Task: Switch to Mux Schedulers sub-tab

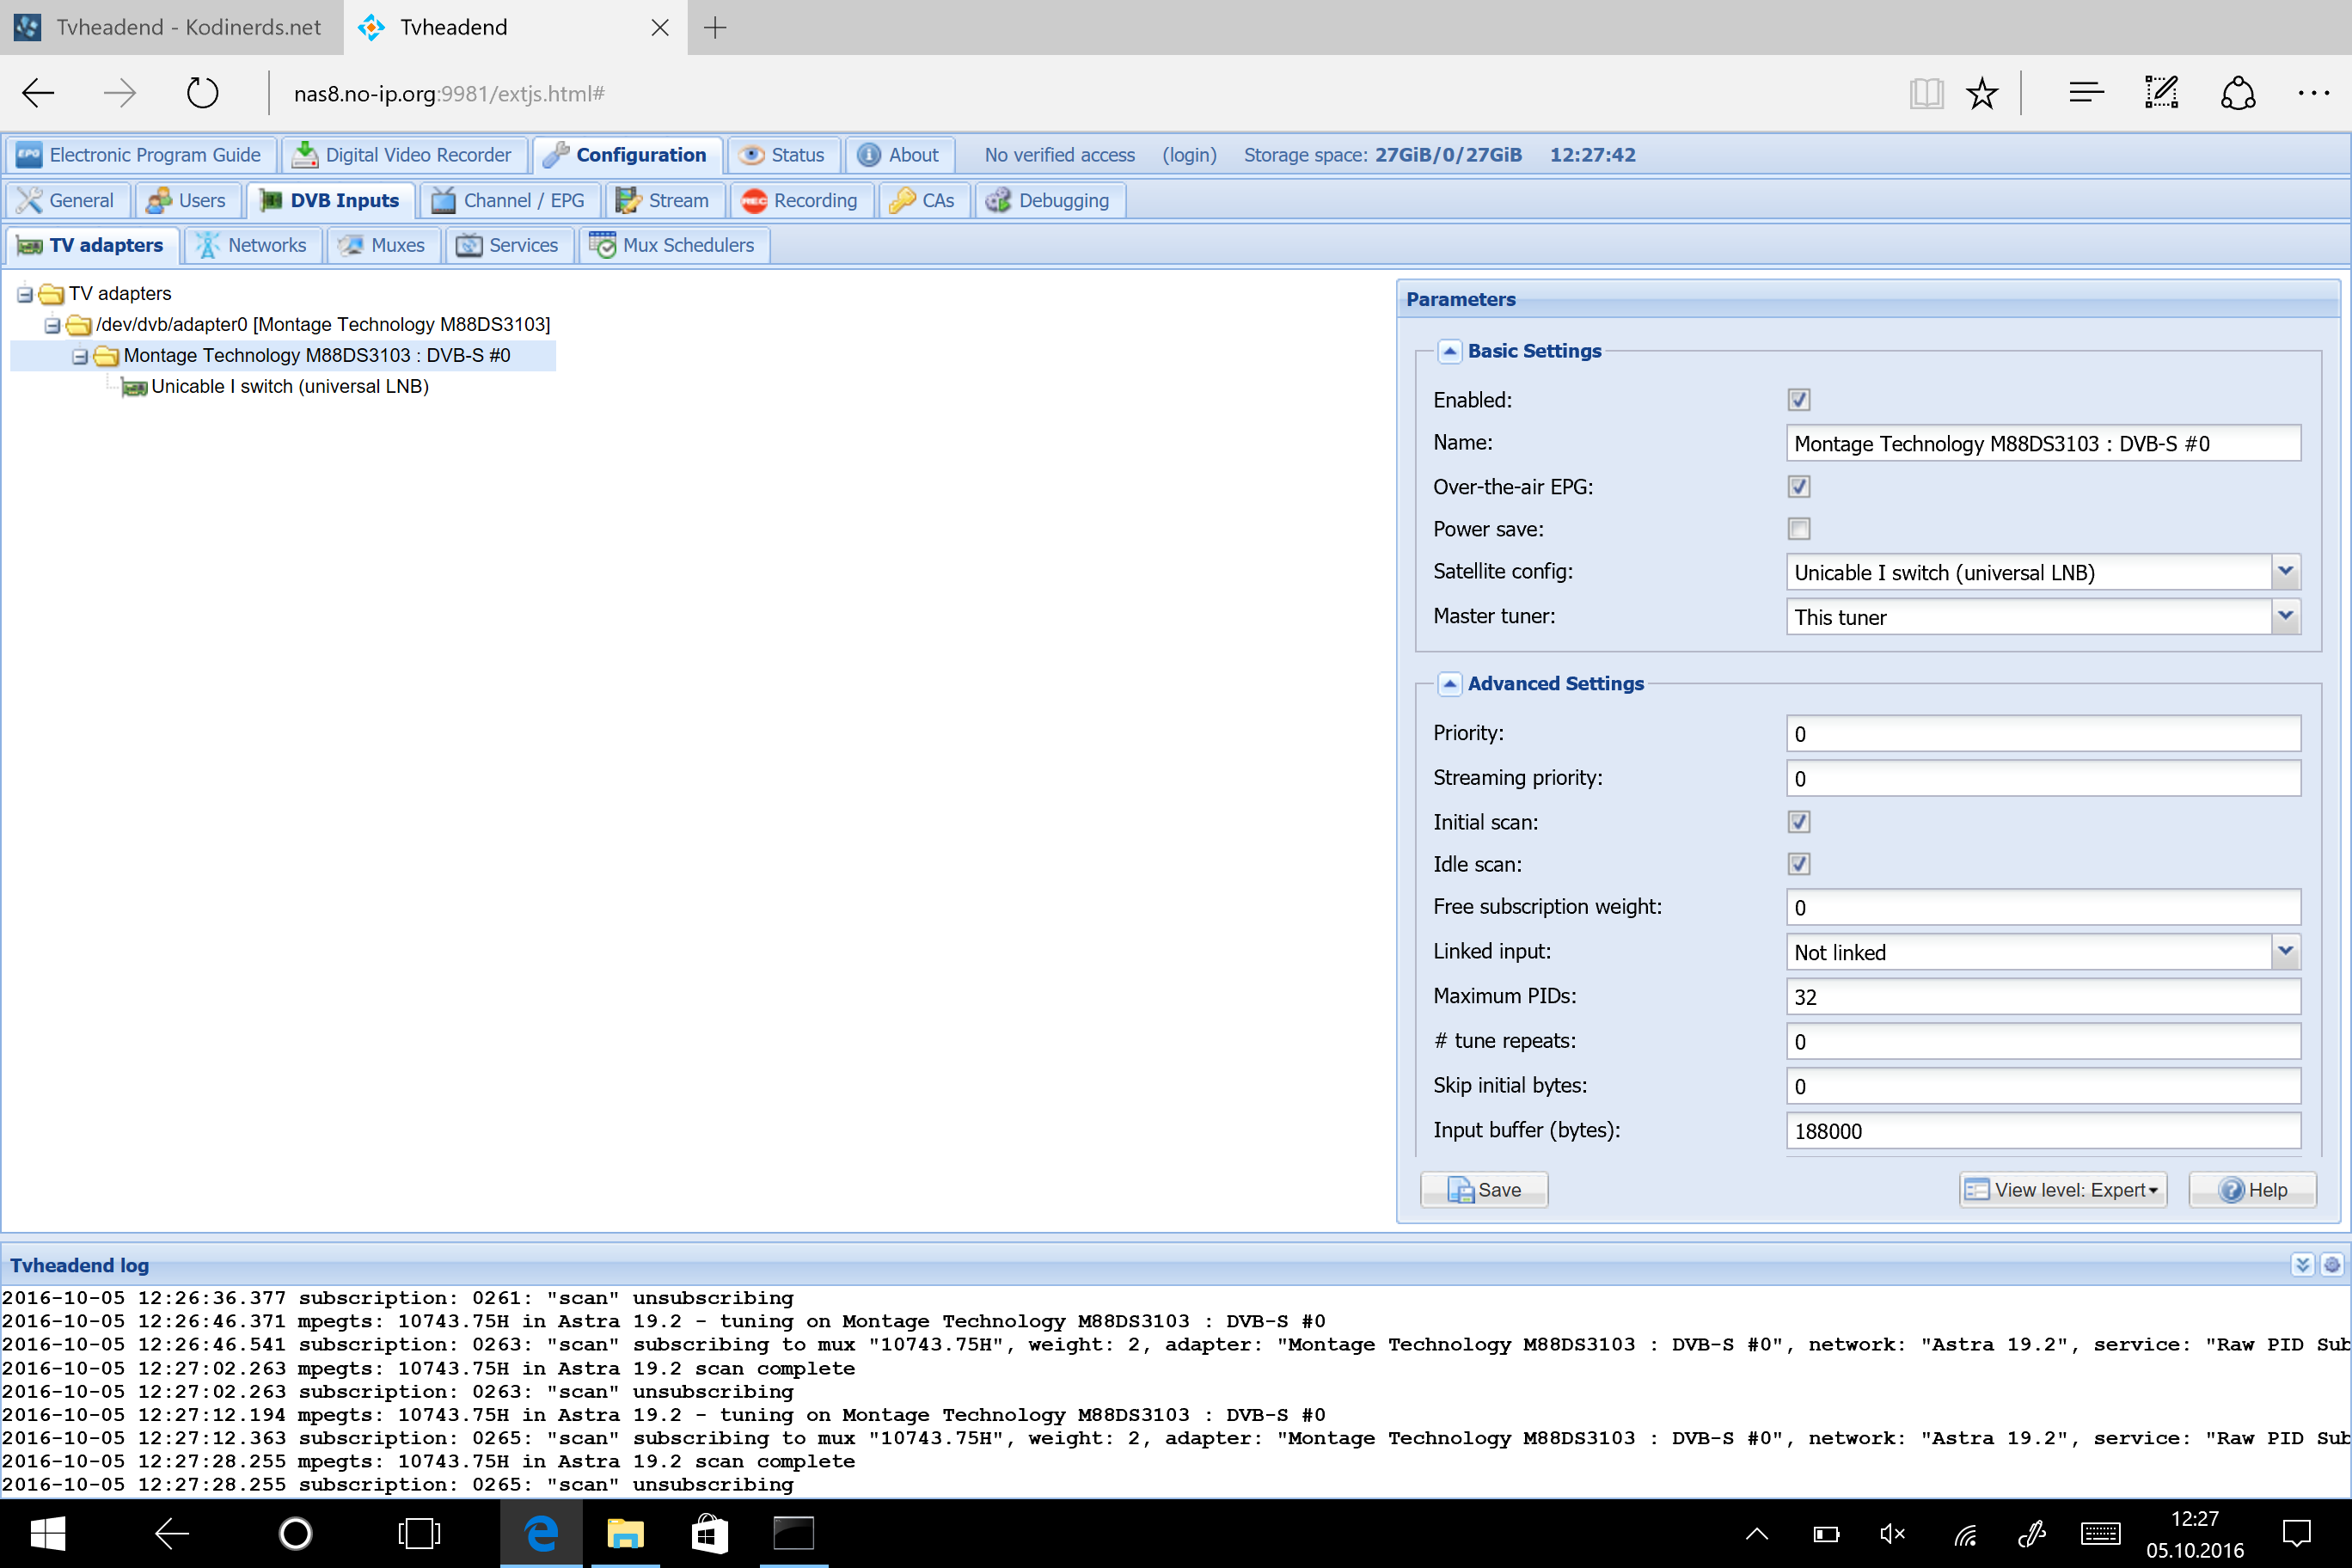Action: point(674,245)
